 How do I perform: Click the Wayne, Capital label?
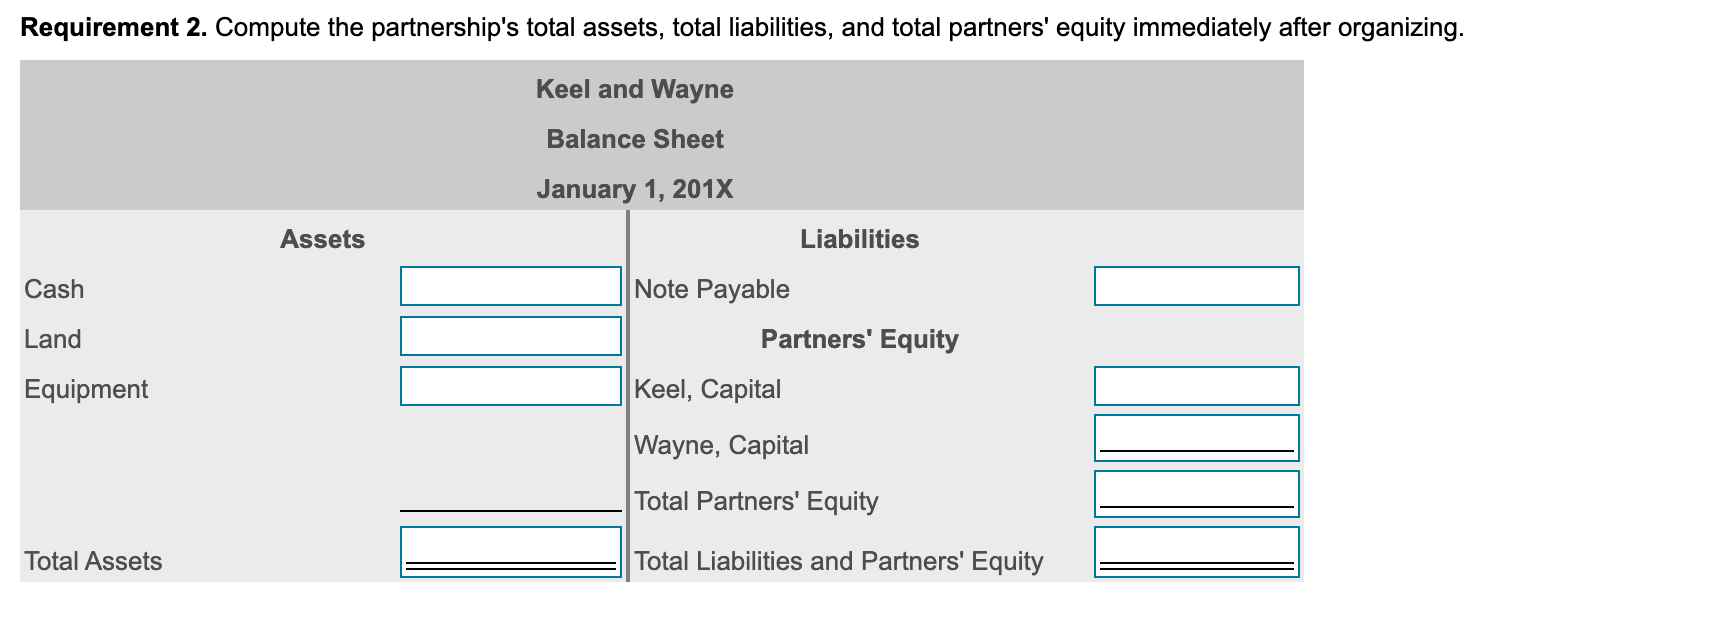point(720,445)
